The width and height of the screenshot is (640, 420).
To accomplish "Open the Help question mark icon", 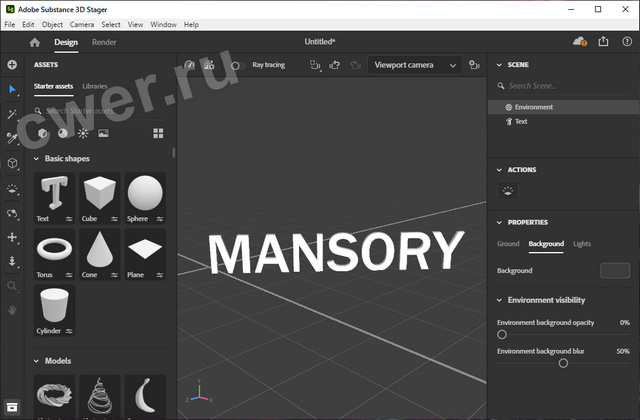I will tap(627, 42).
